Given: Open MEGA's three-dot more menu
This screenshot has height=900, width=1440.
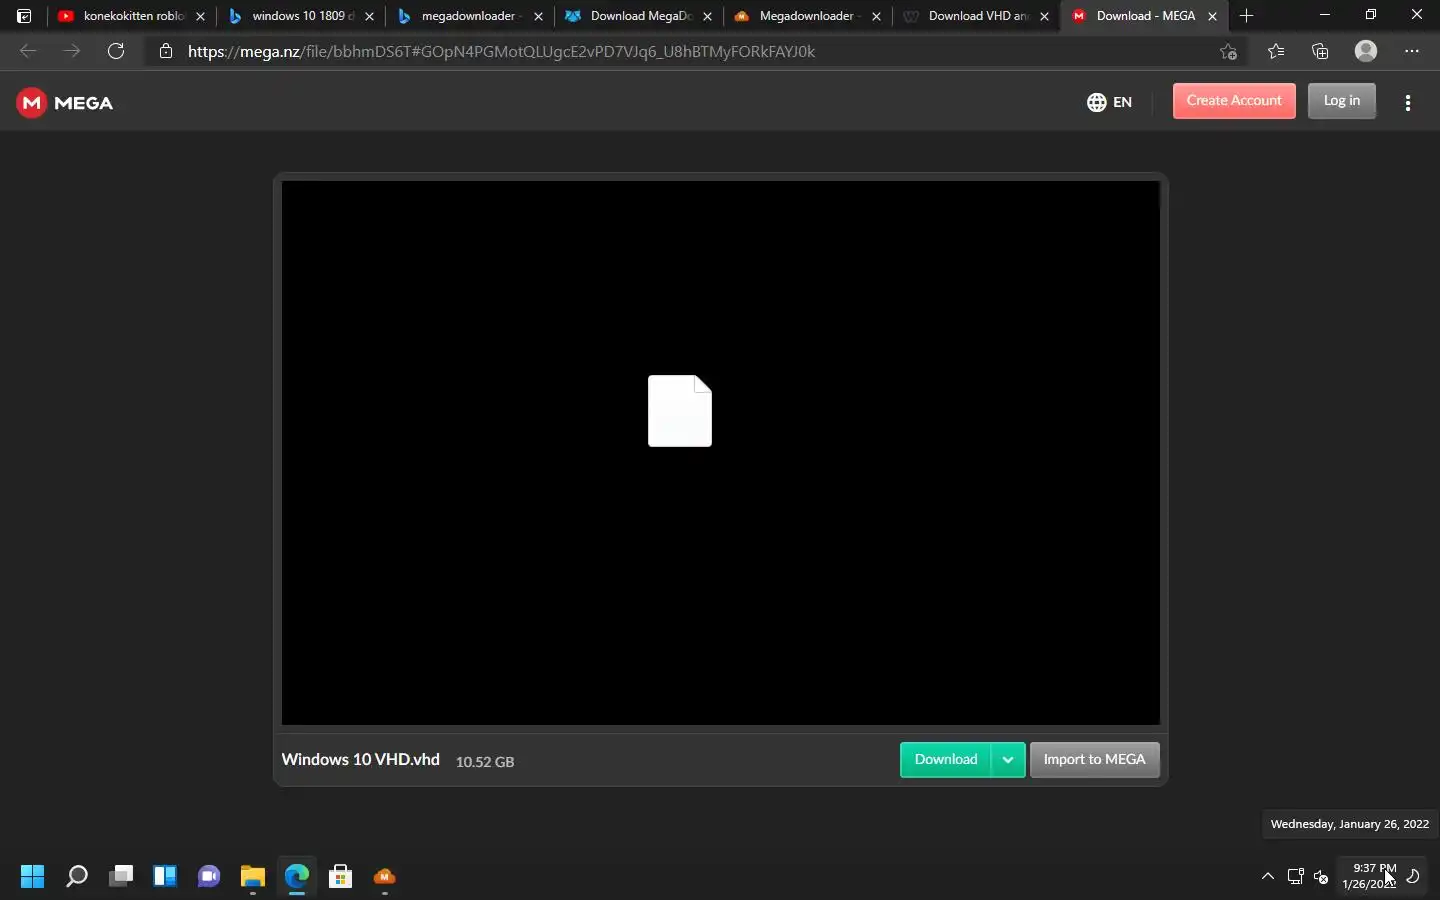Looking at the screenshot, I should click(x=1408, y=102).
